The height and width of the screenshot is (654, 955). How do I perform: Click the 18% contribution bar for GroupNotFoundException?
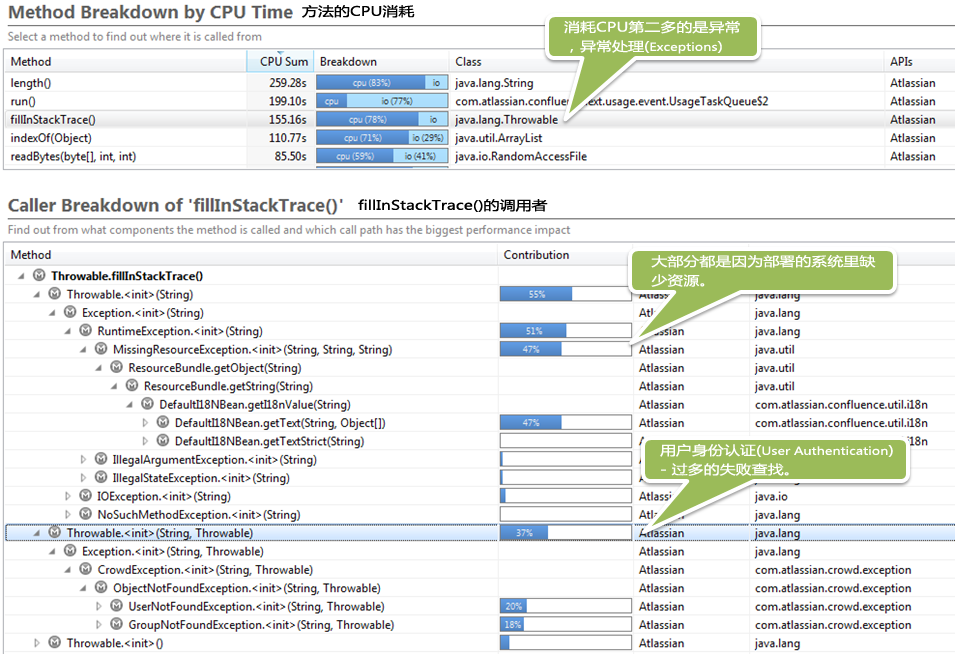coord(512,625)
